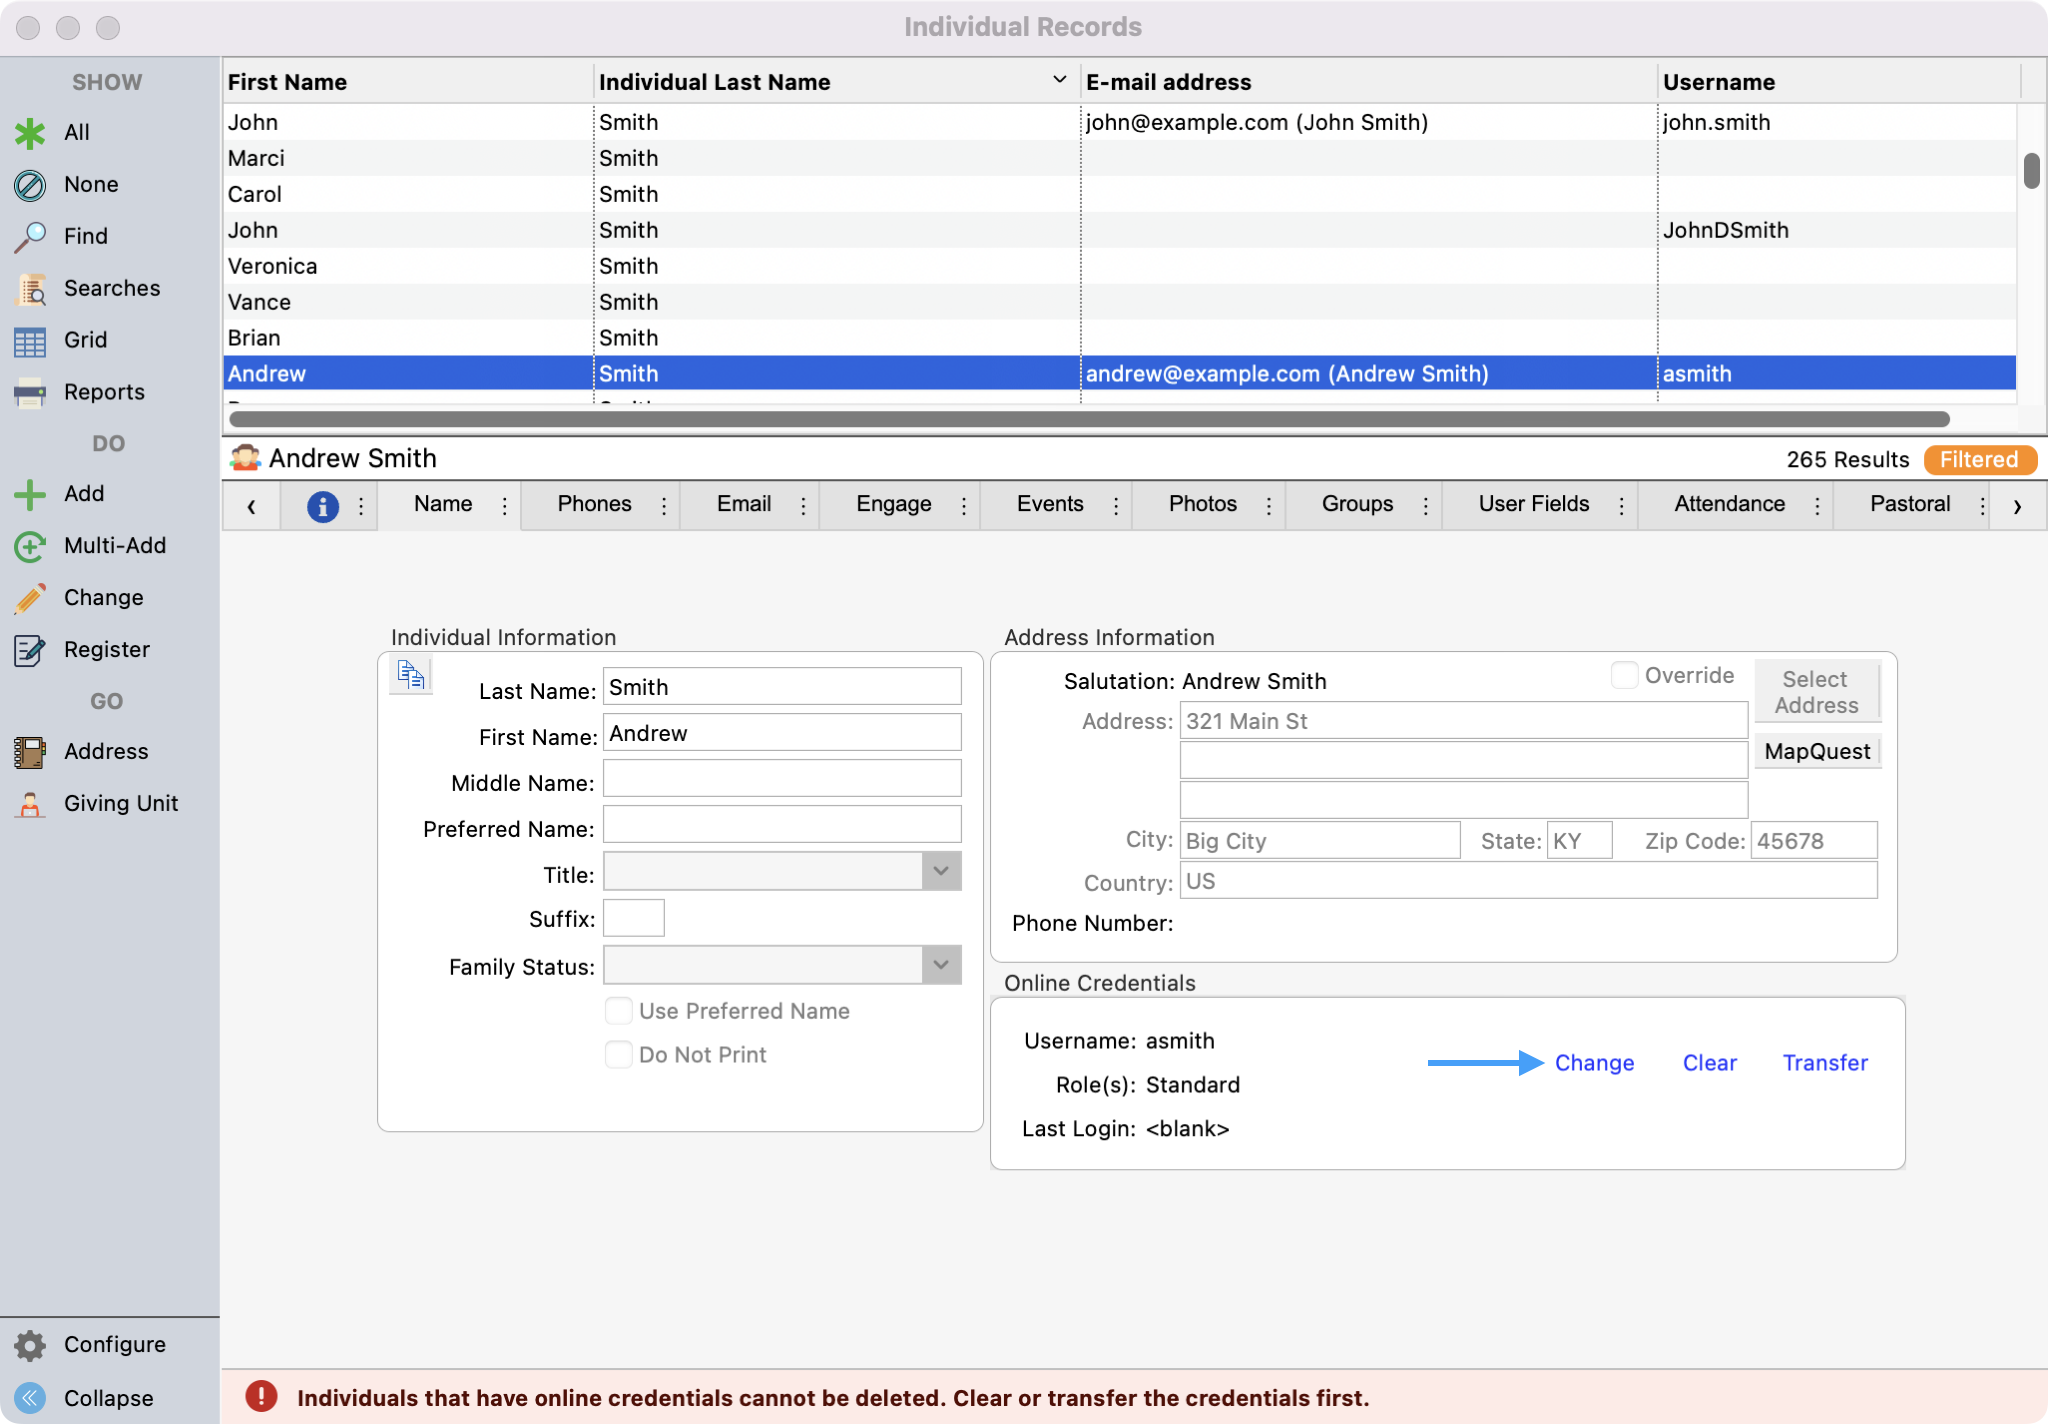
Task: Enable the Override checkbox
Action: [1624, 676]
